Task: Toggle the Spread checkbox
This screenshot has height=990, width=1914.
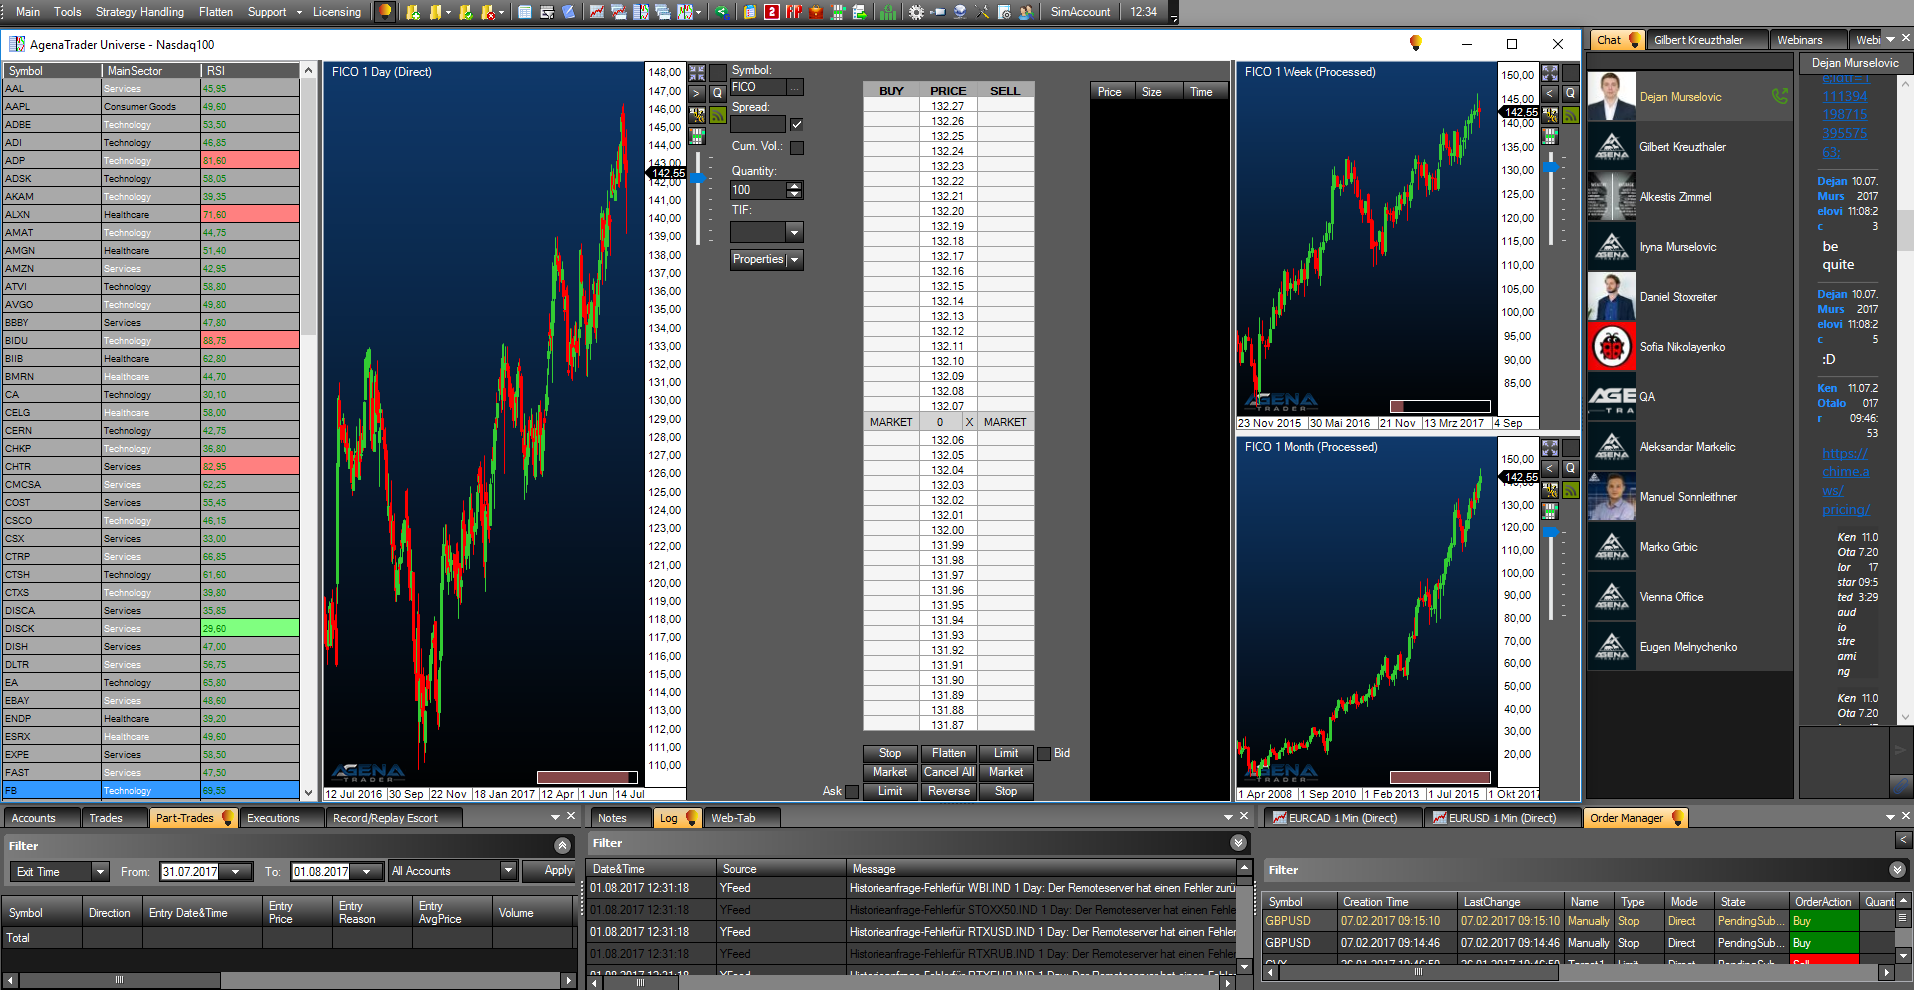Action: [x=797, y=125]
